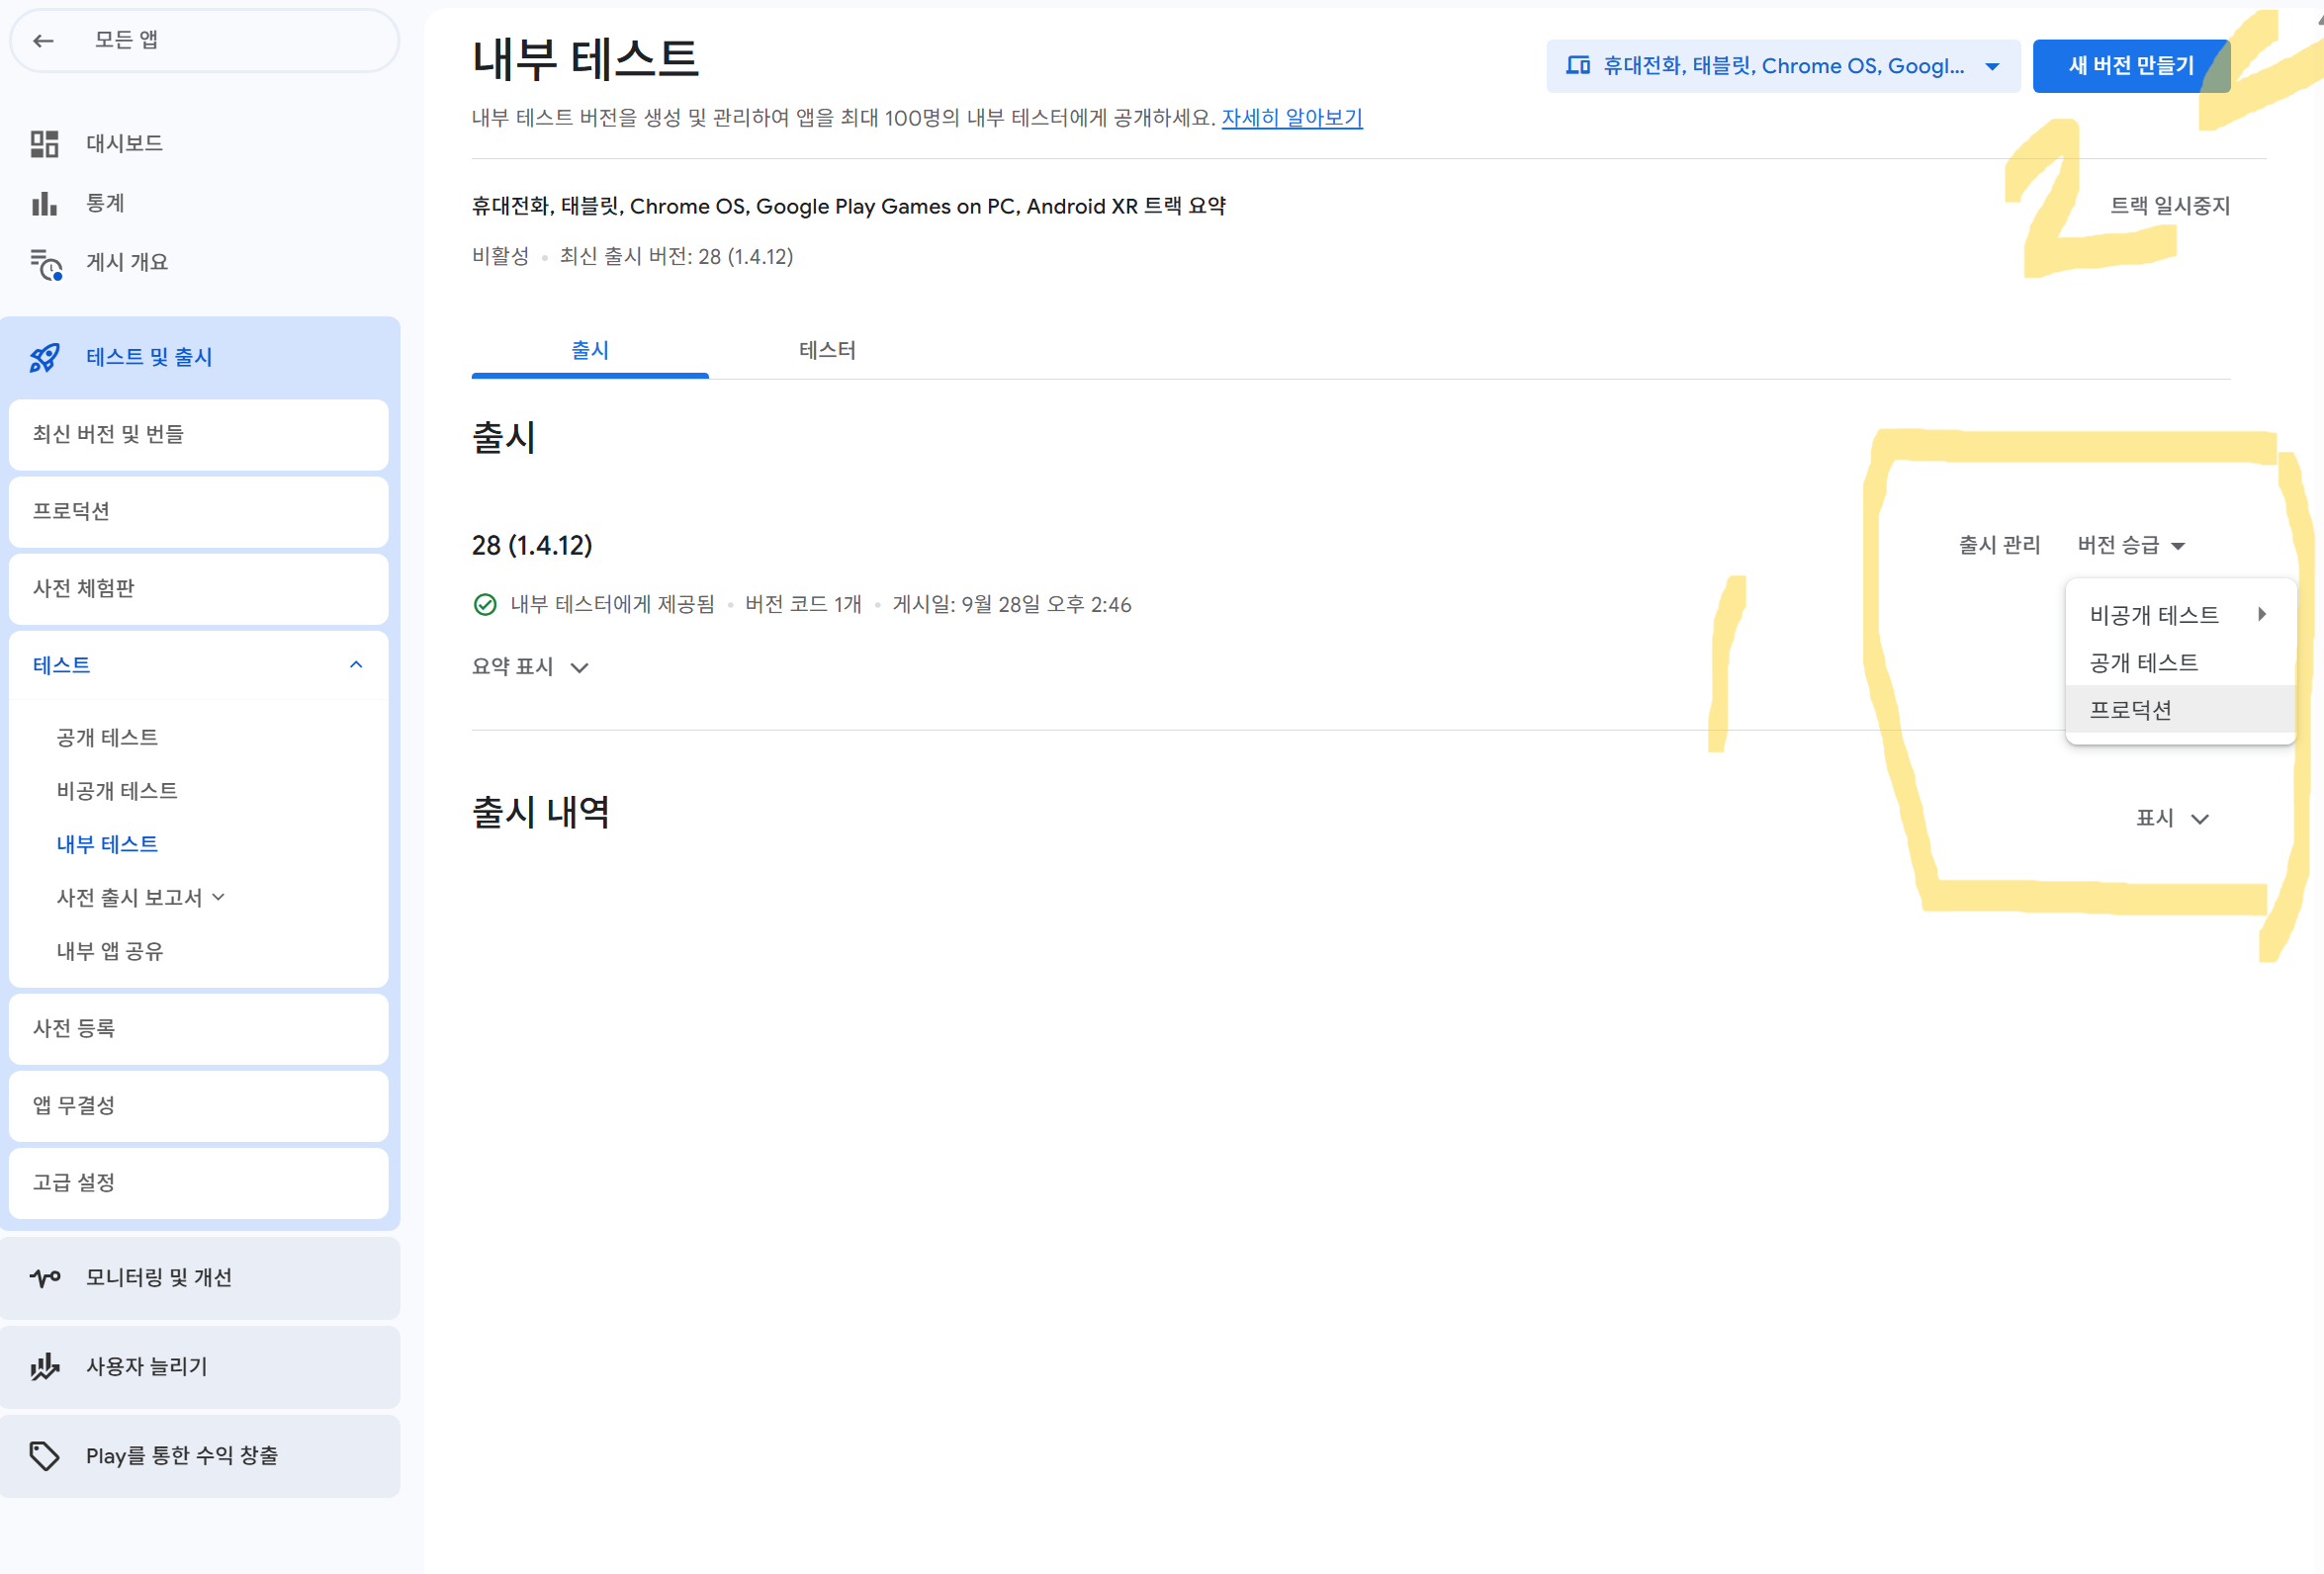This screenshot has height=1574, width=2324.
Task: Click 트랙 일시중지 to pause the track
Action: tap(2169, 206)
